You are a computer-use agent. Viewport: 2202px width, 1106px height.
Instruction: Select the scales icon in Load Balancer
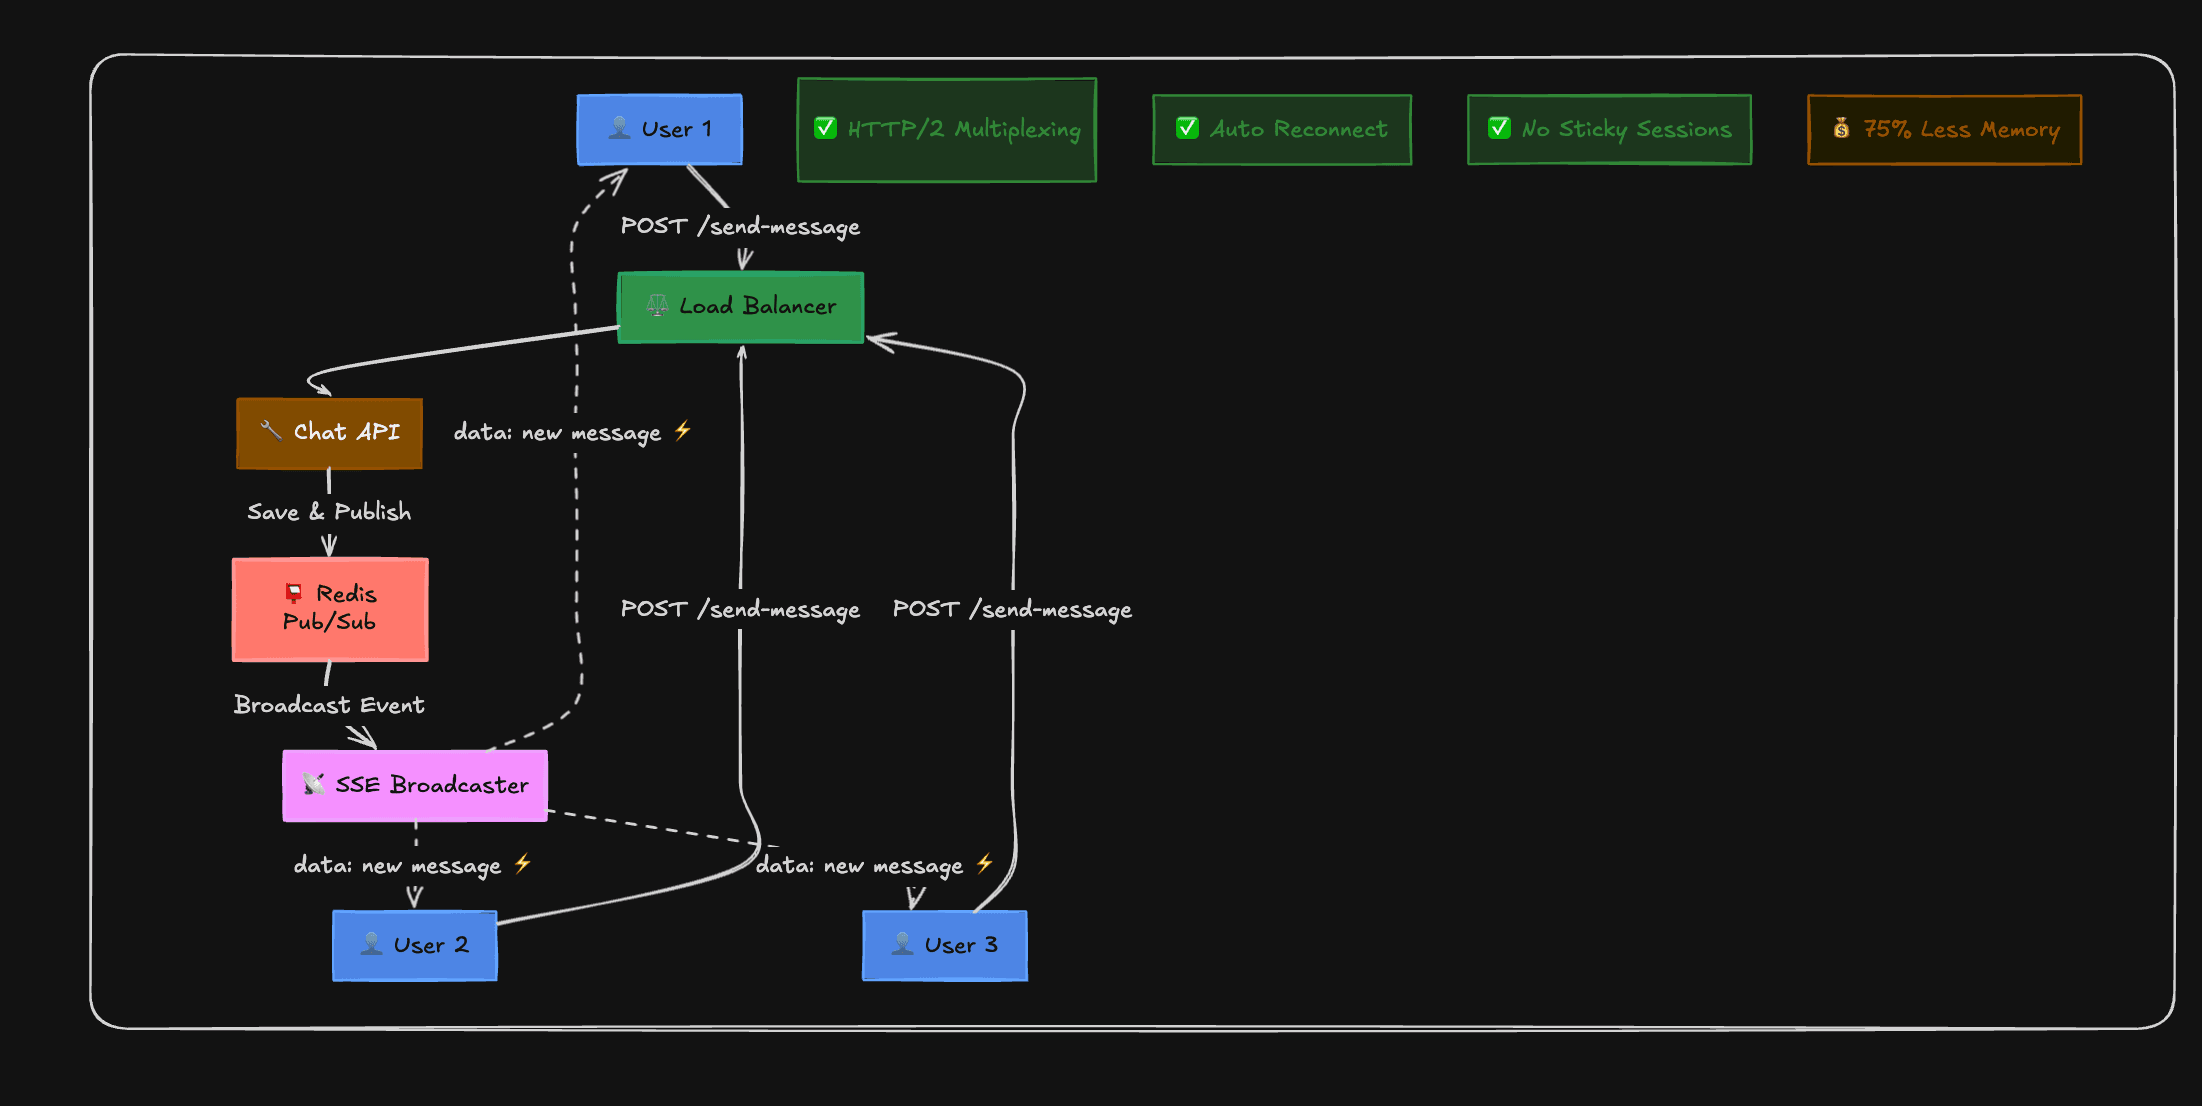(658, 306)
